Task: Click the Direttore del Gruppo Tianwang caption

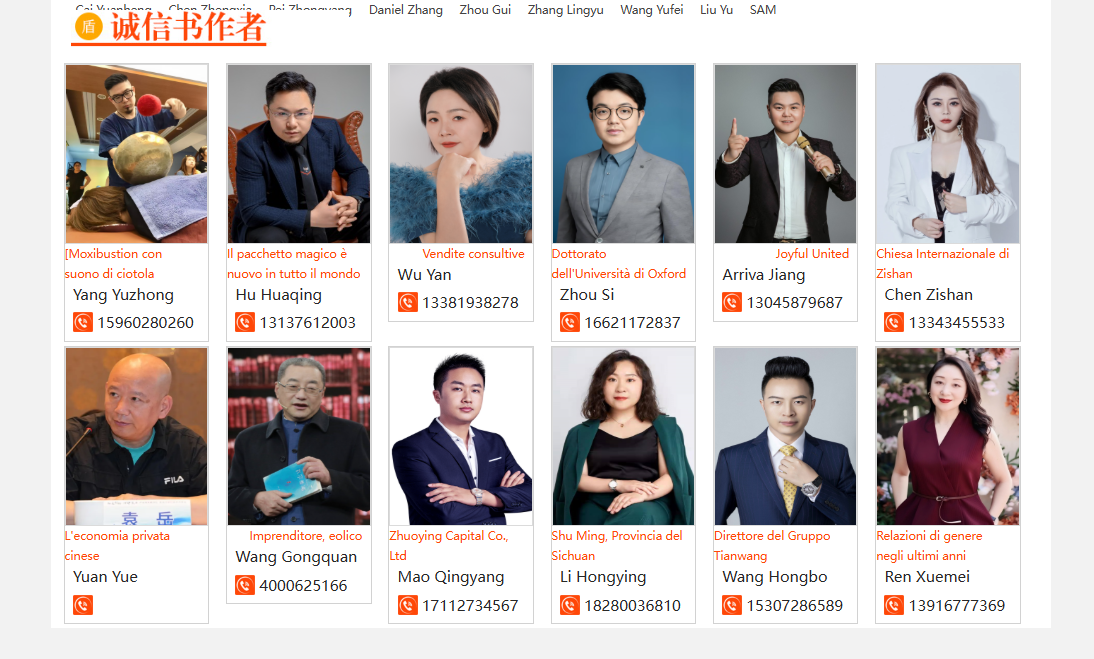Action: [x=772, y=545]
